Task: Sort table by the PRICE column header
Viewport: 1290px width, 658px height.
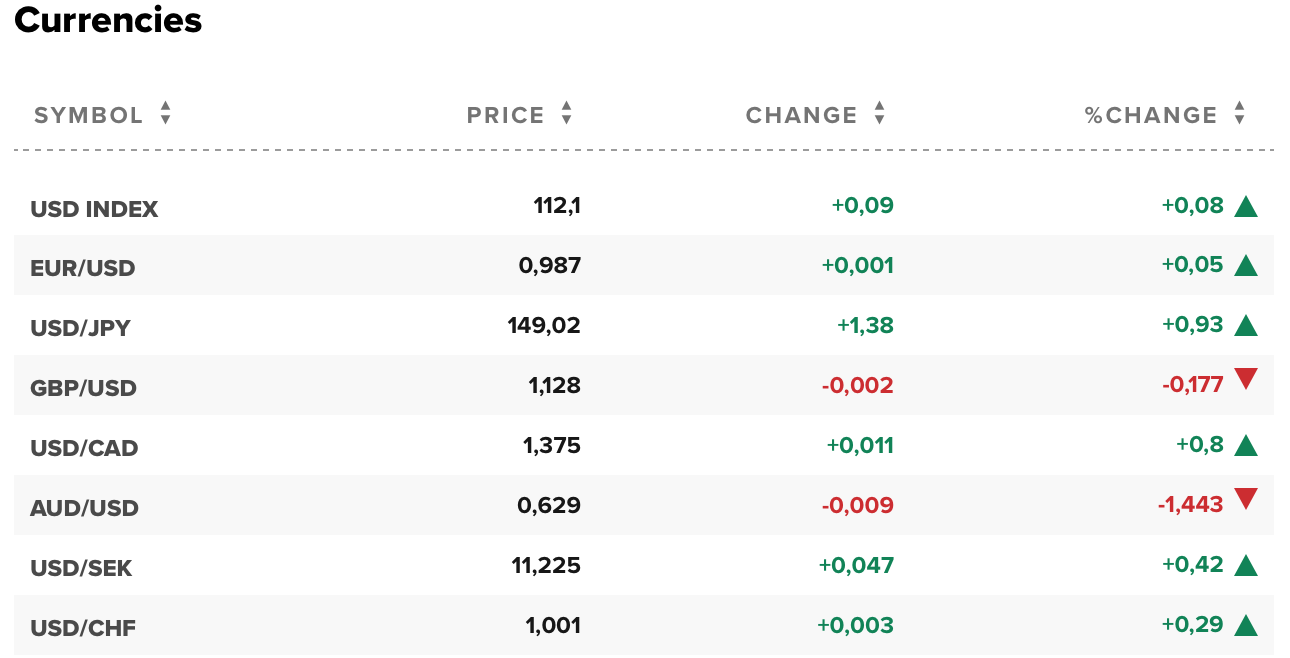Action: pyautogui.click(x=505, y=115)
